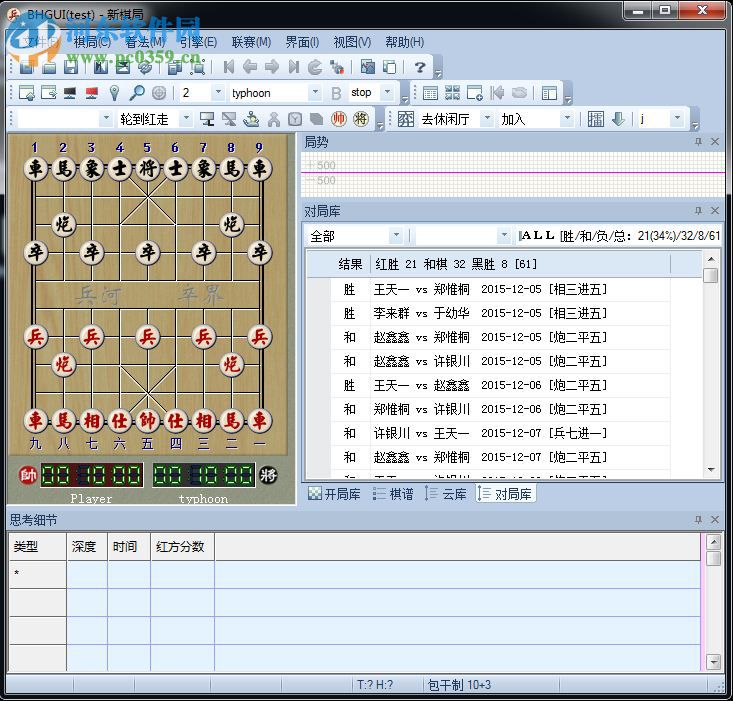
Task: Close the 局势 panel
Action: (x=715, y=142)
